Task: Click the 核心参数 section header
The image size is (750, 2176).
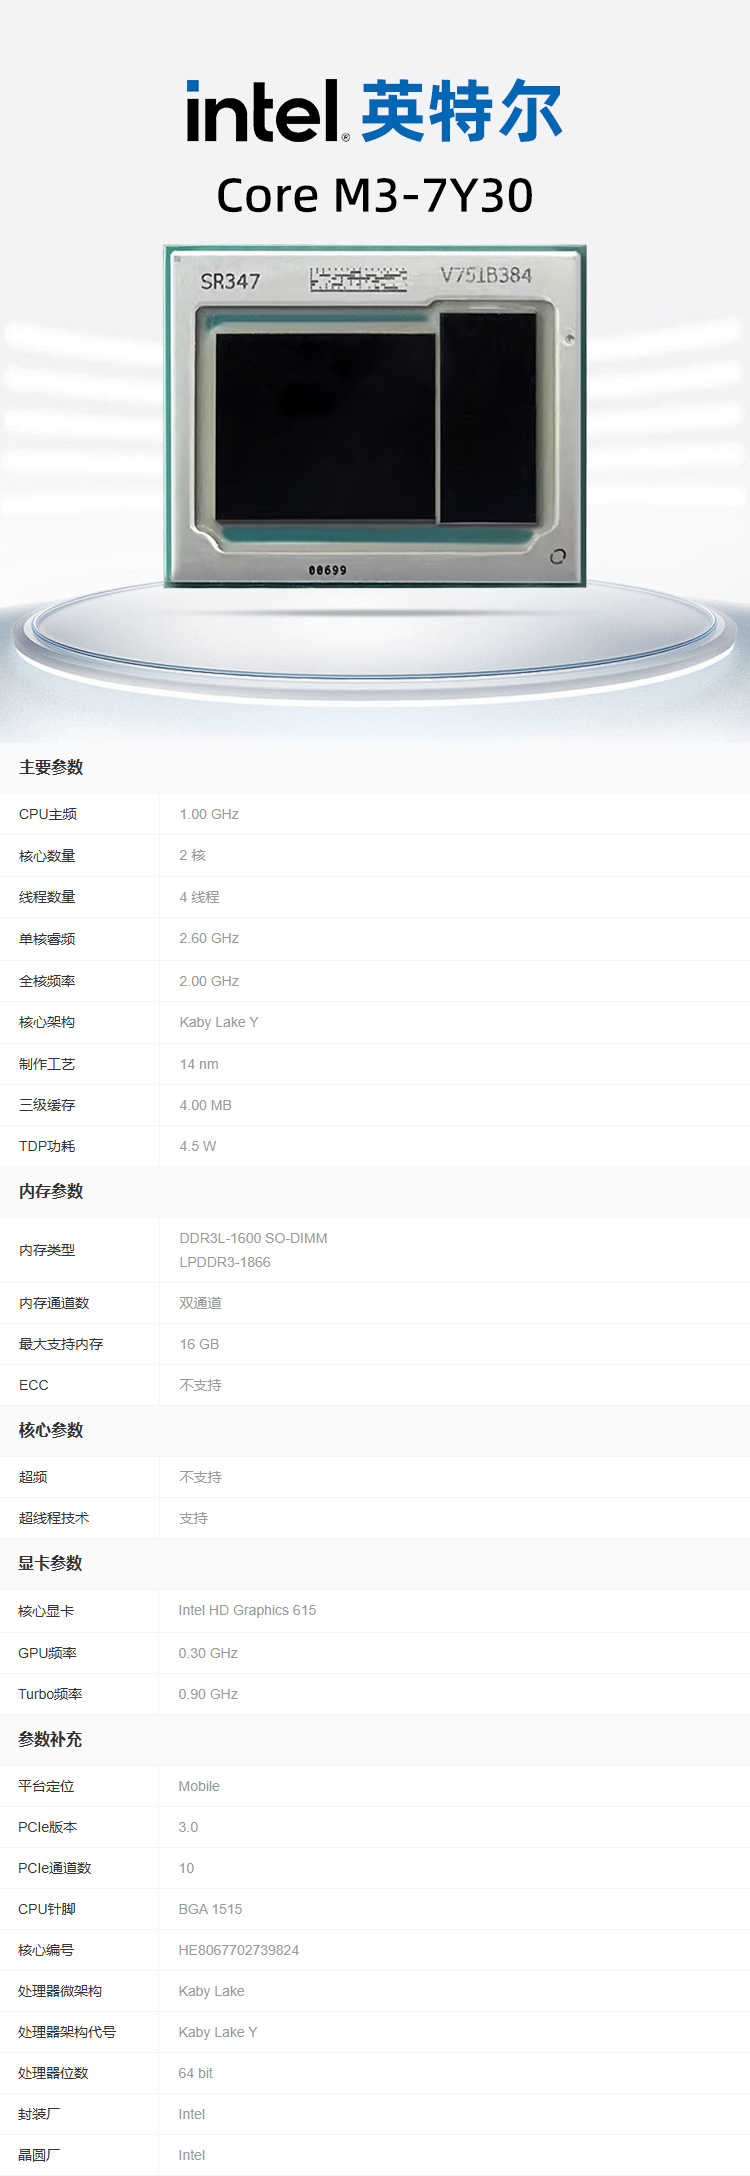Action: click(x=51, y=1430)
